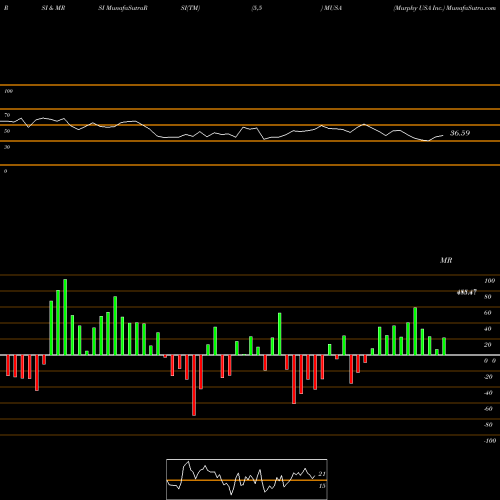The width and height of the screenshot is (500, 500).
Task: Click the MR axis label -40
Action: tap(488, 393)
